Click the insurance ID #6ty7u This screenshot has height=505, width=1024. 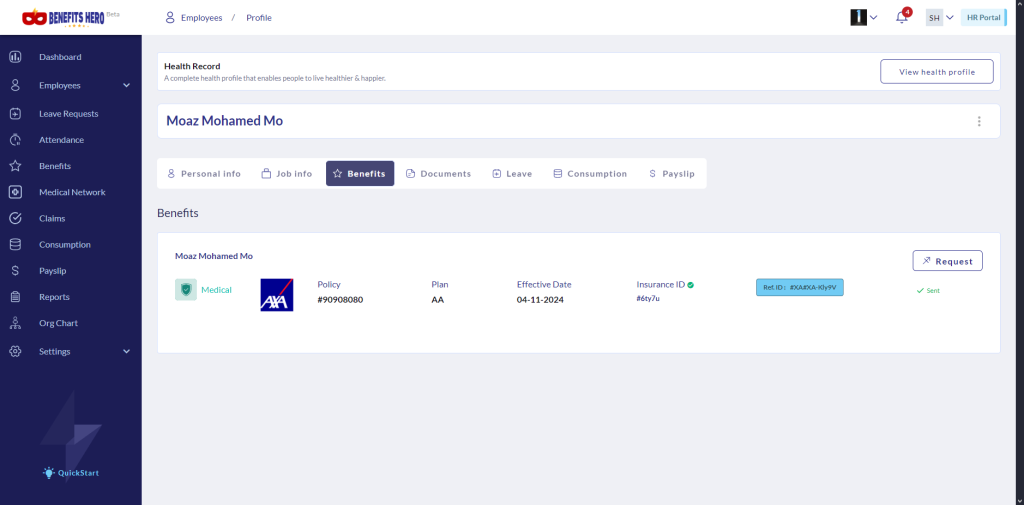point(648,298)
